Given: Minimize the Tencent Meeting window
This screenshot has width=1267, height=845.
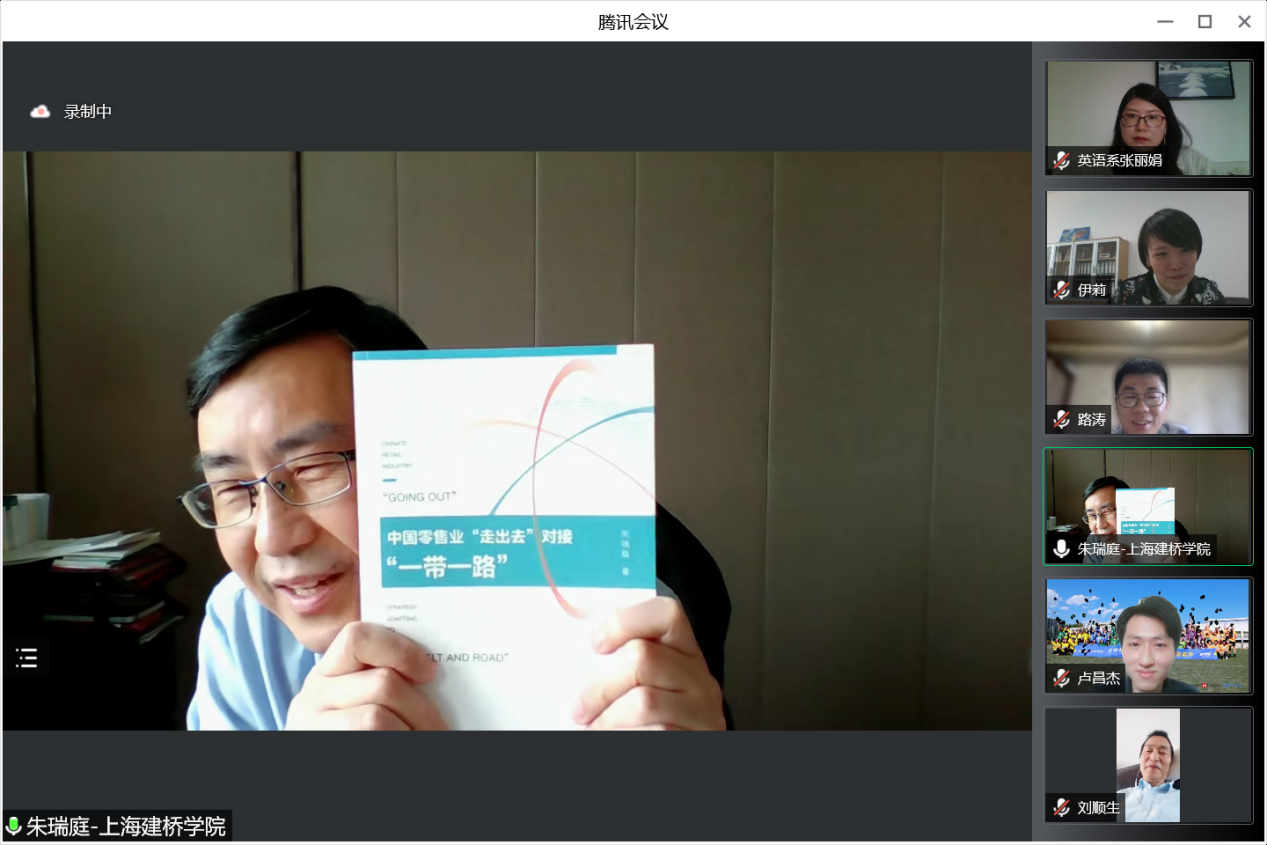Looking at the screenshot, I should [1165, 21].
